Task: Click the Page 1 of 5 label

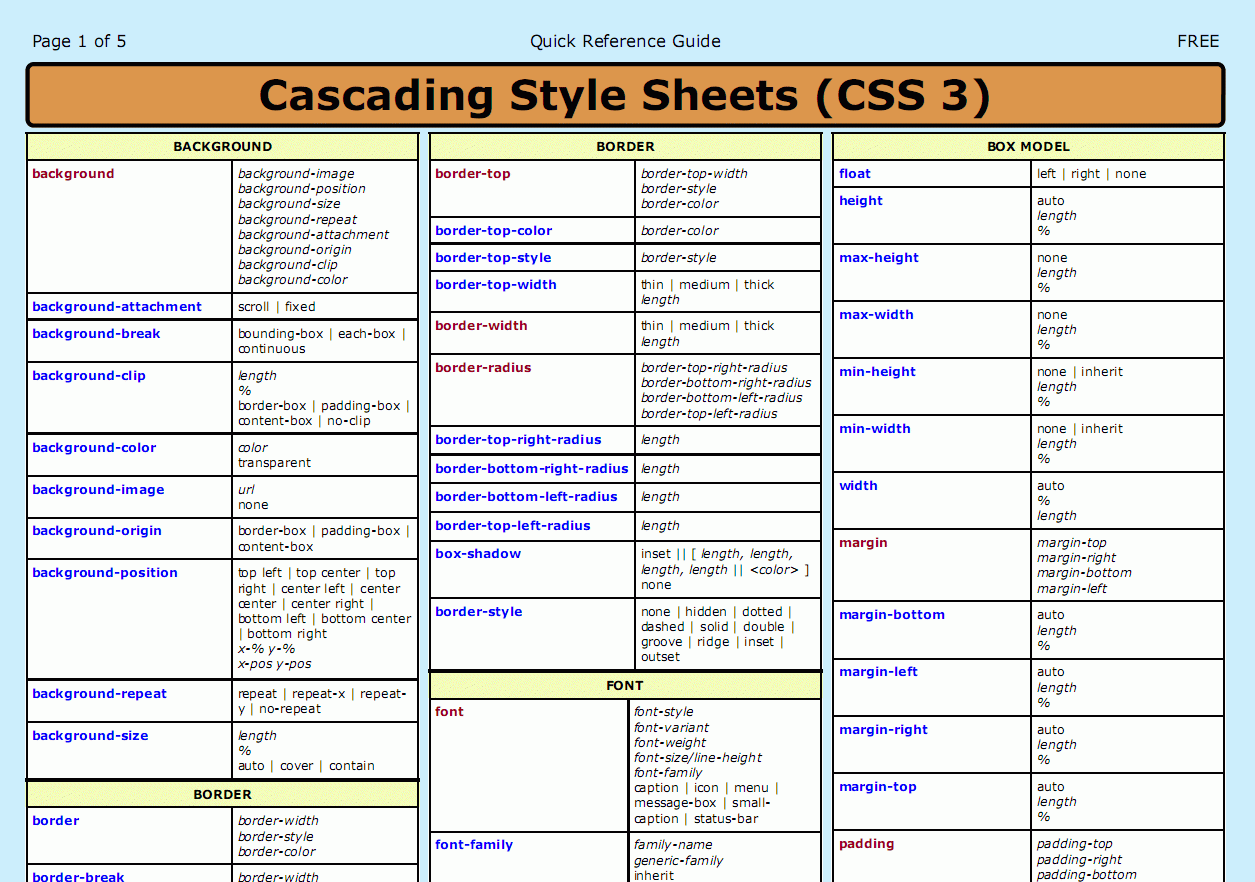Action: click(79, 41)
